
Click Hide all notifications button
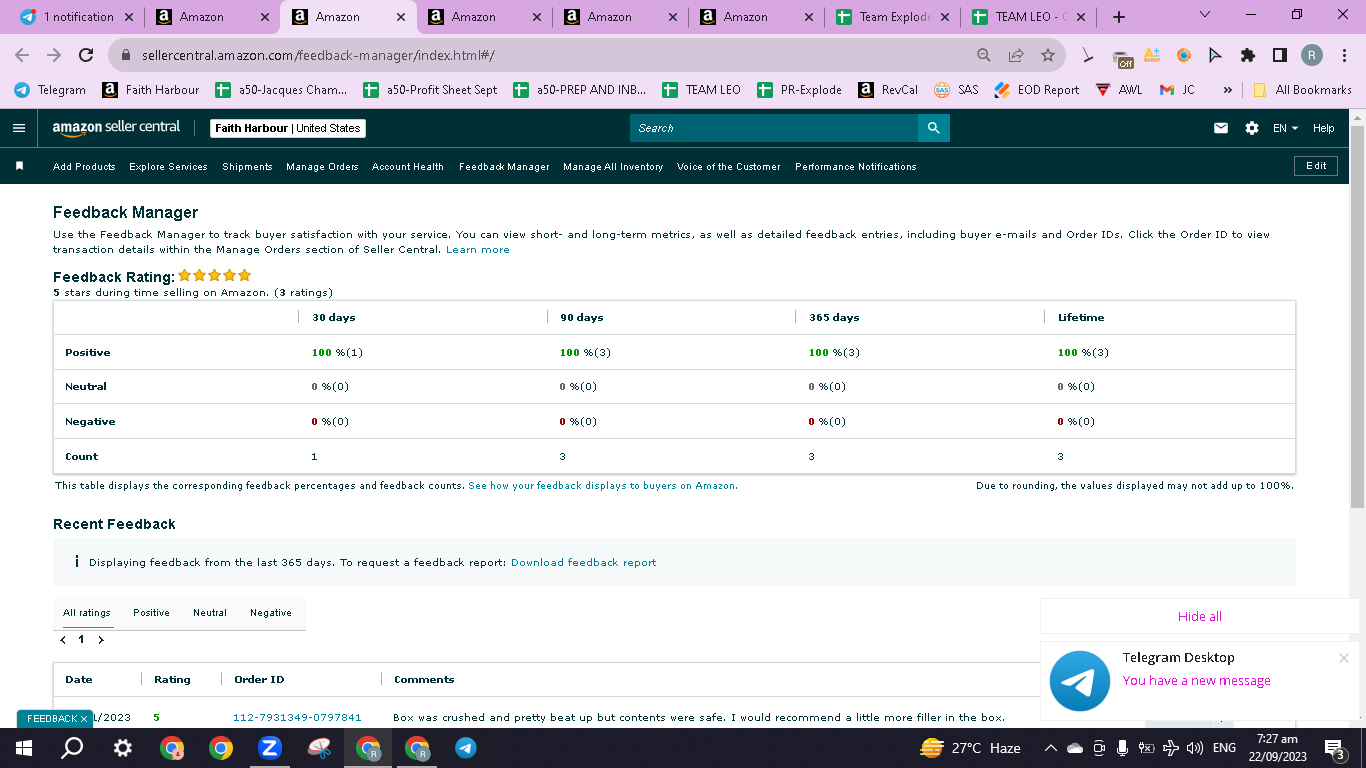click(1200, 616)
